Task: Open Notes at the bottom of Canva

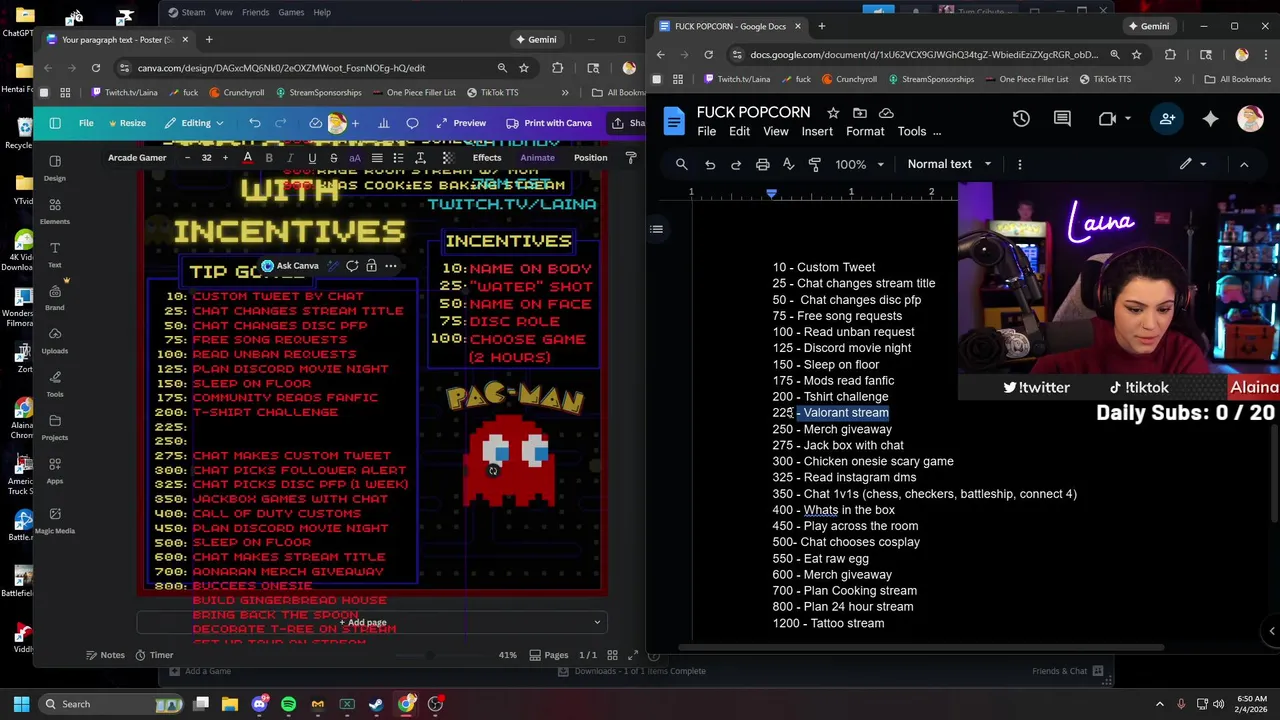Action: coord(104,655)
